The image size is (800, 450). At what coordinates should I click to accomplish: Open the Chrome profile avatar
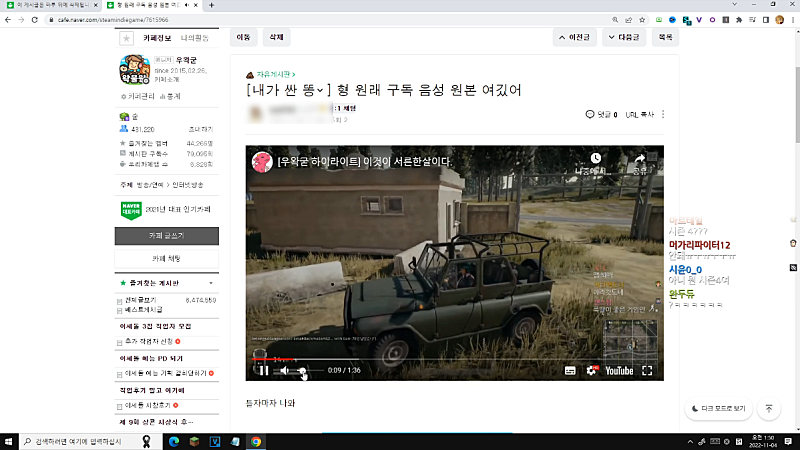[779, 20]
